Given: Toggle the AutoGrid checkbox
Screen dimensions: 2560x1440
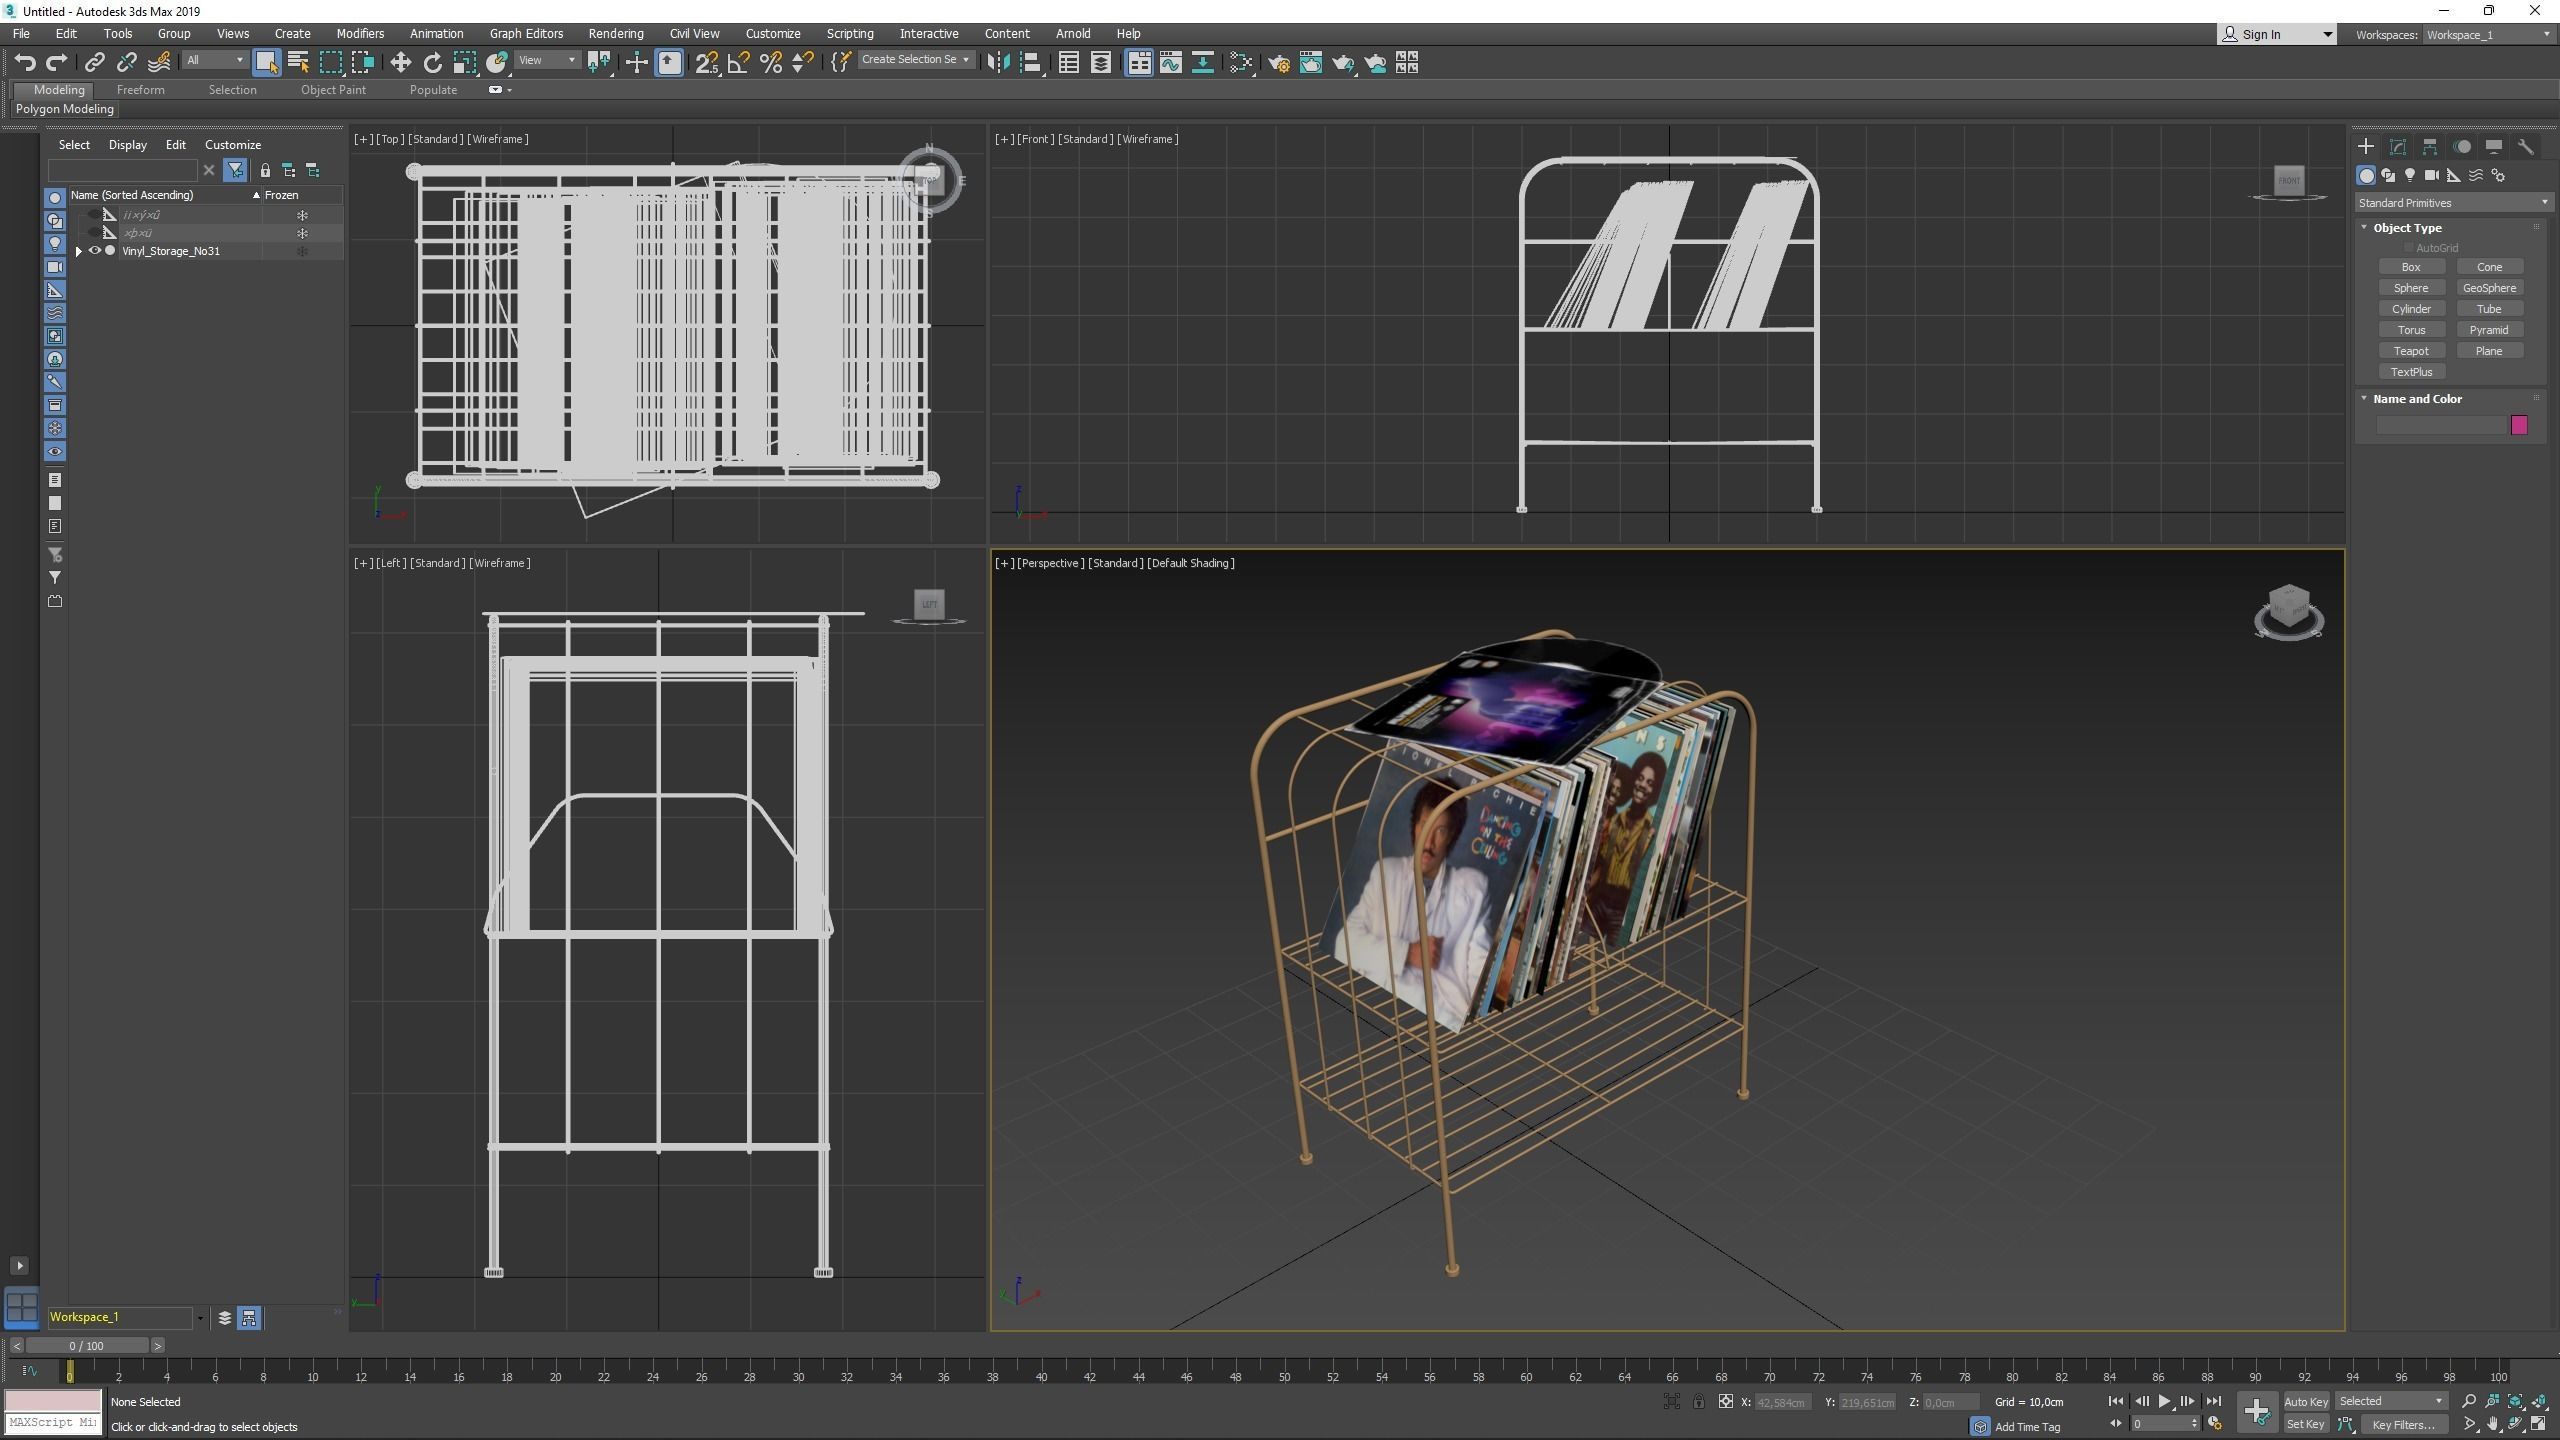Looking at the screenshot, I should [x=2409, y=248].
